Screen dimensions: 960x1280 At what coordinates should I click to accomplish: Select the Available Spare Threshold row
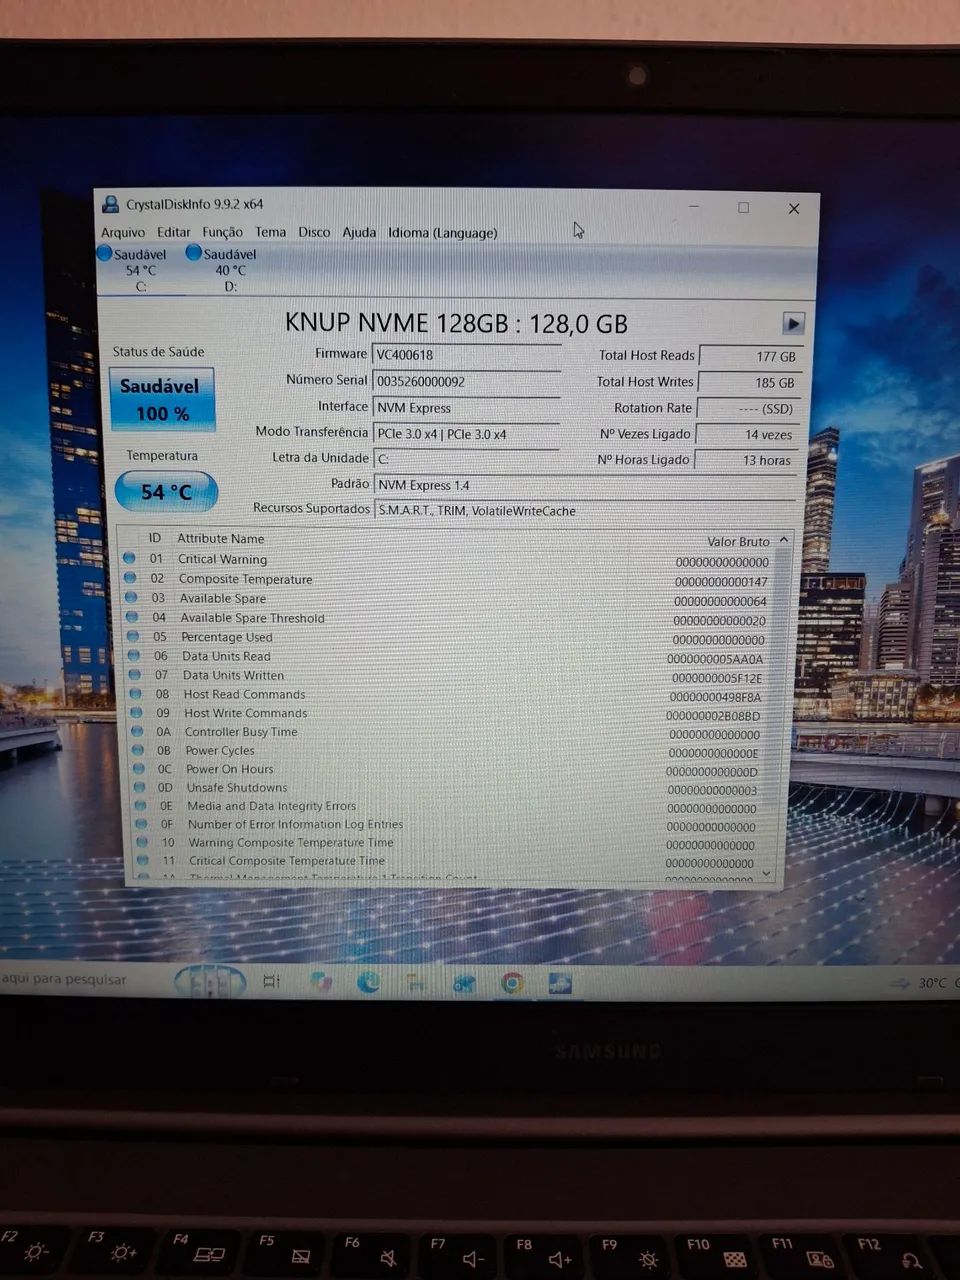tap(448, 618)
